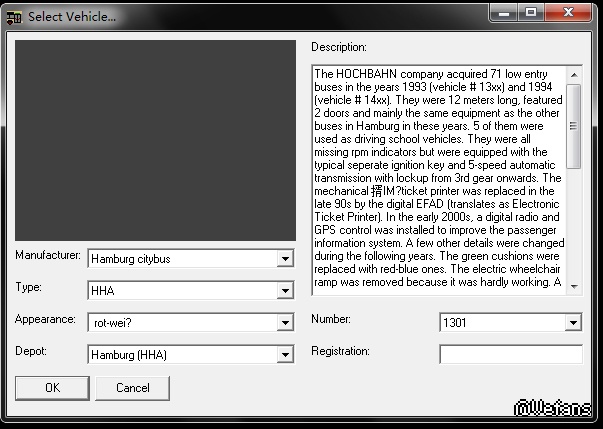Close the Select Vehicle dialog

[x=572, y=13]
